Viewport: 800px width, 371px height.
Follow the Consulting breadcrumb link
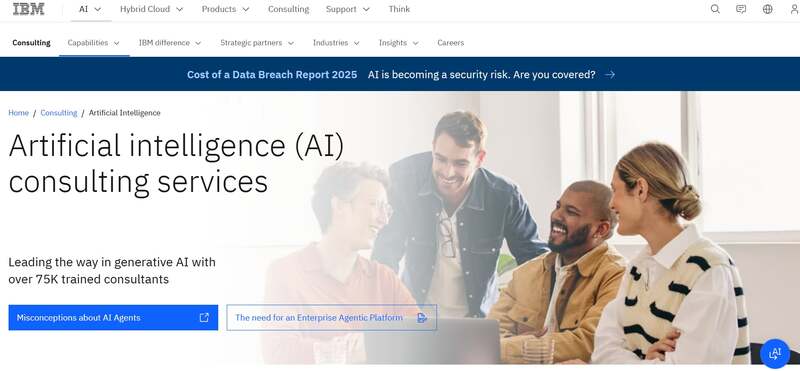point(59,113)
